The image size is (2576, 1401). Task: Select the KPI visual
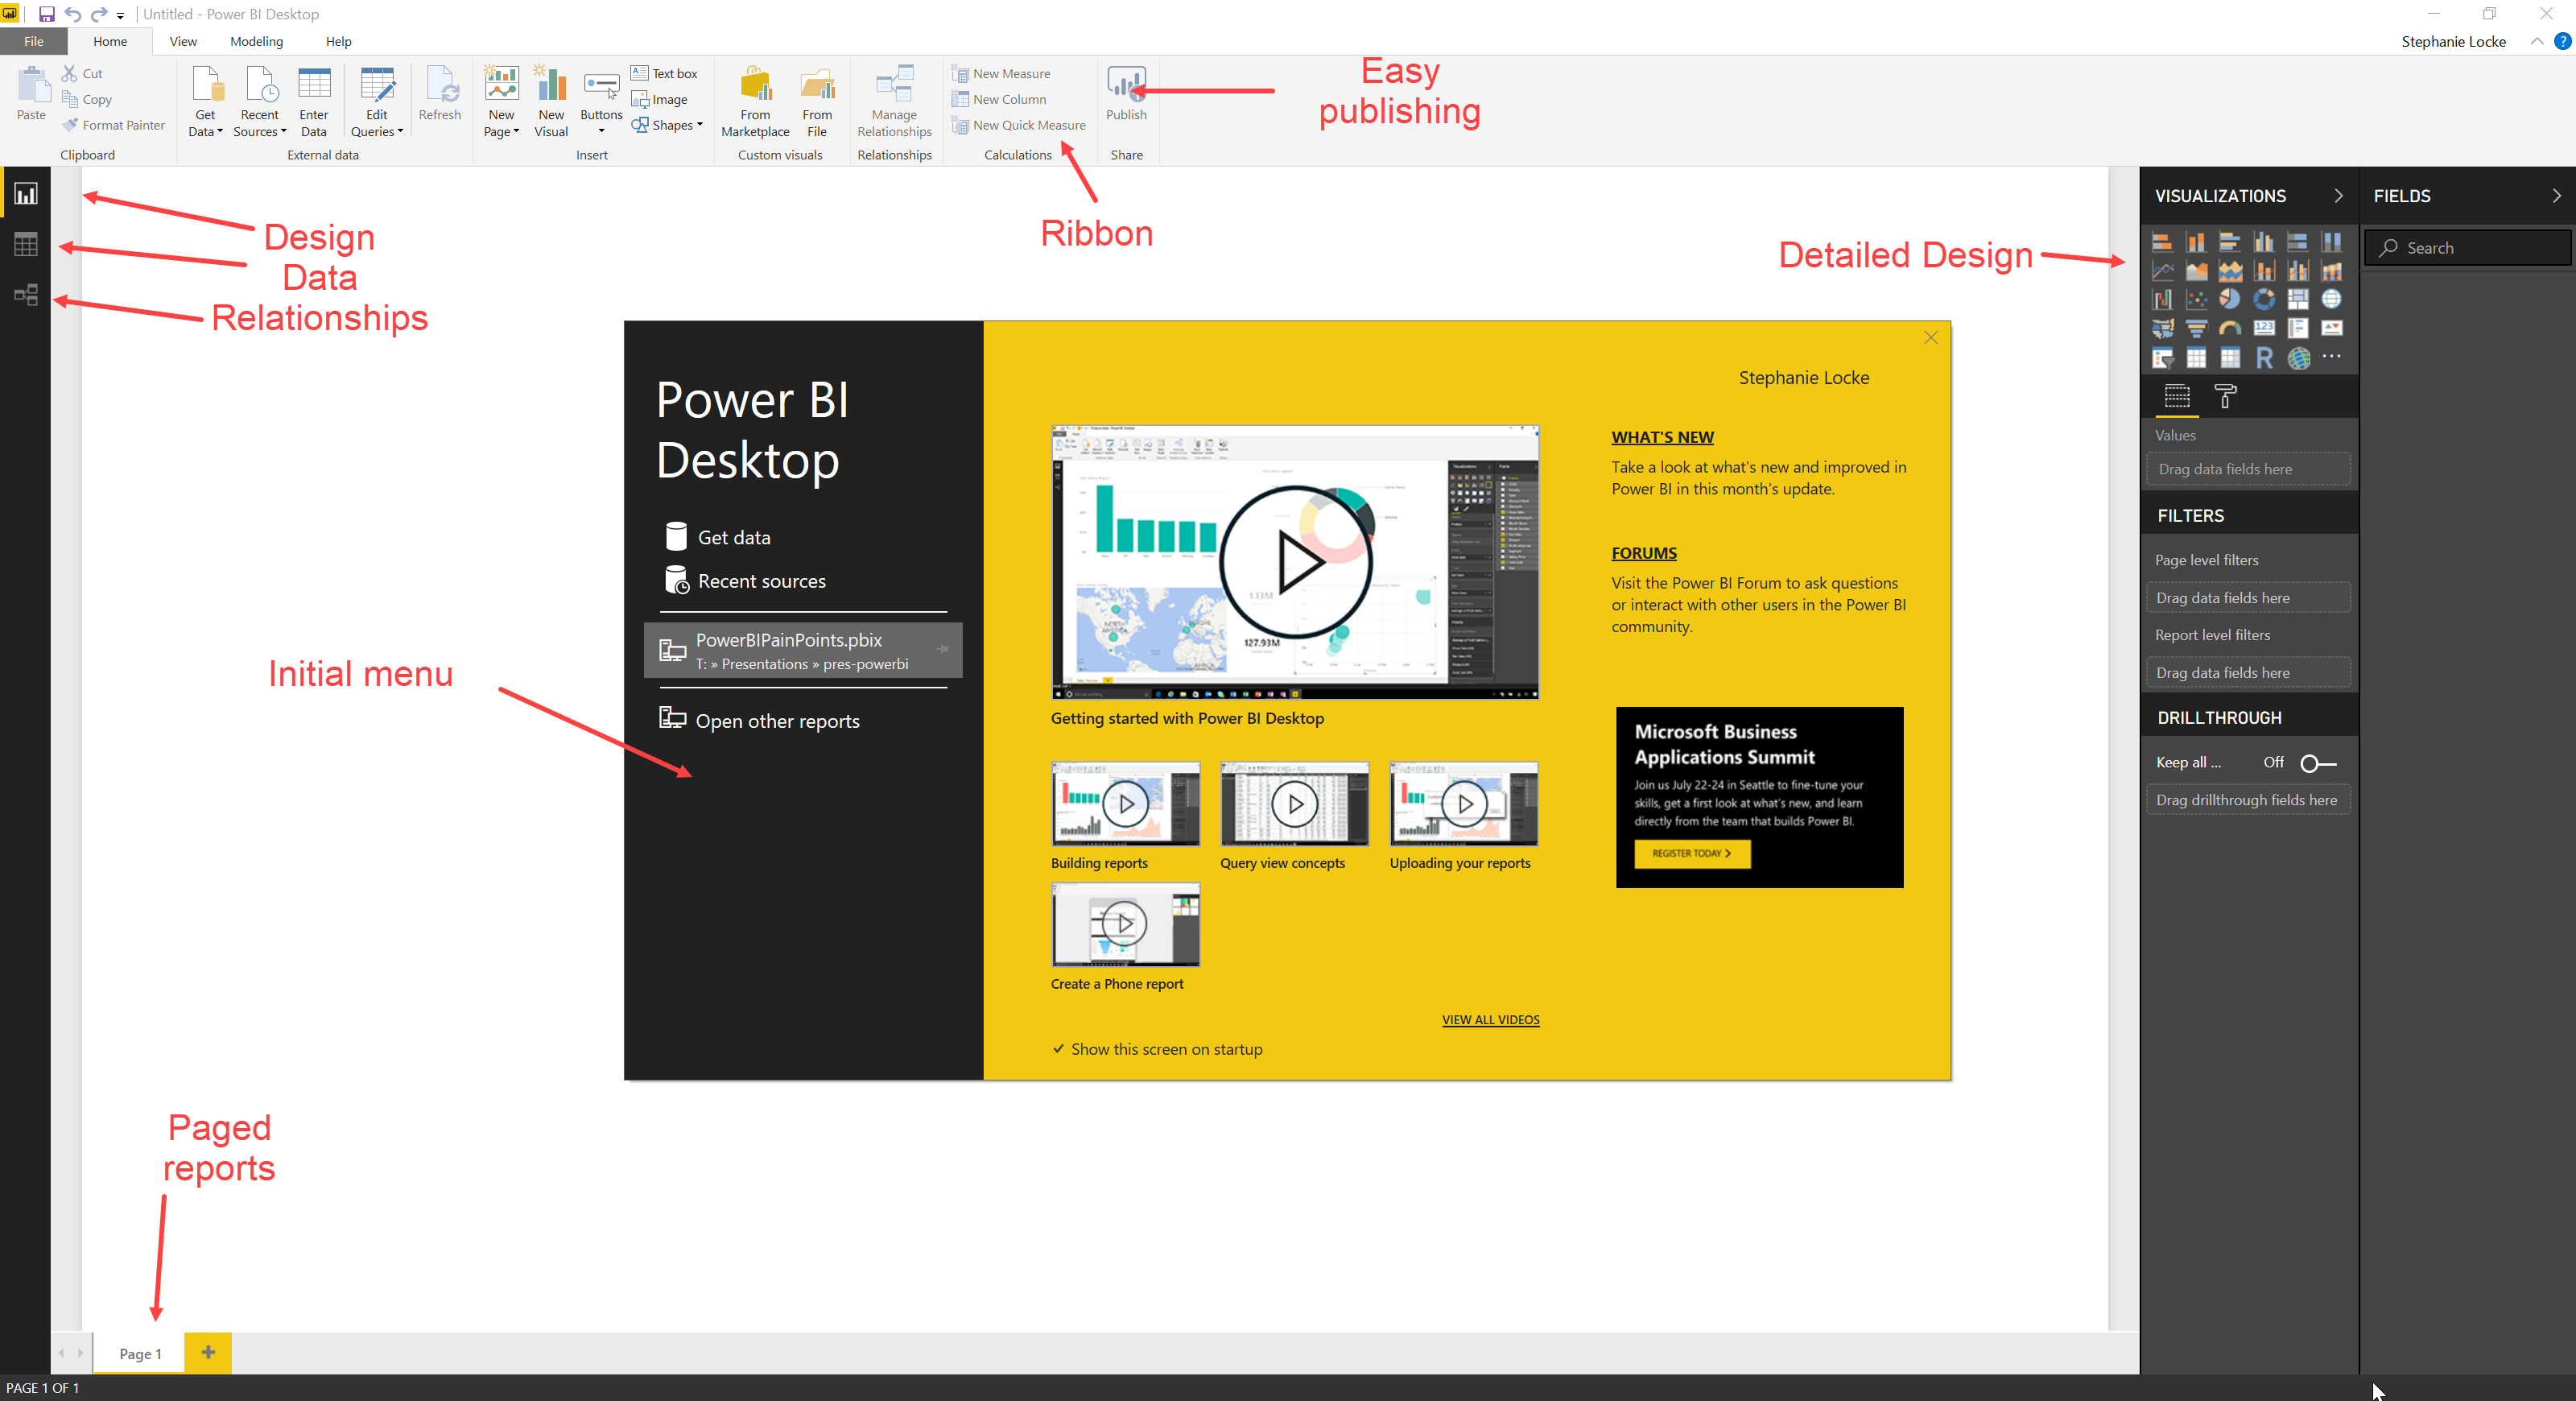coord(2332,329)
